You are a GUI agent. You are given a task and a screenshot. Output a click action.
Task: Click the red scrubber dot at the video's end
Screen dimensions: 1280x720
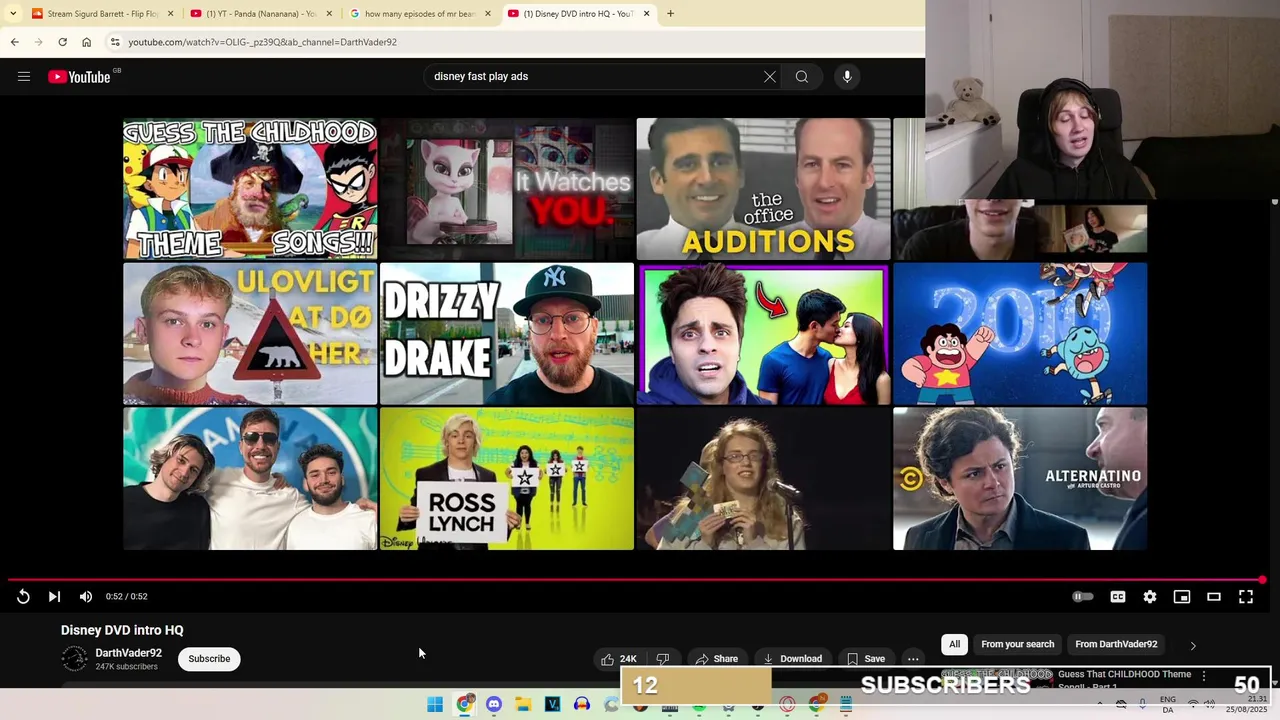click(1263, 580)
